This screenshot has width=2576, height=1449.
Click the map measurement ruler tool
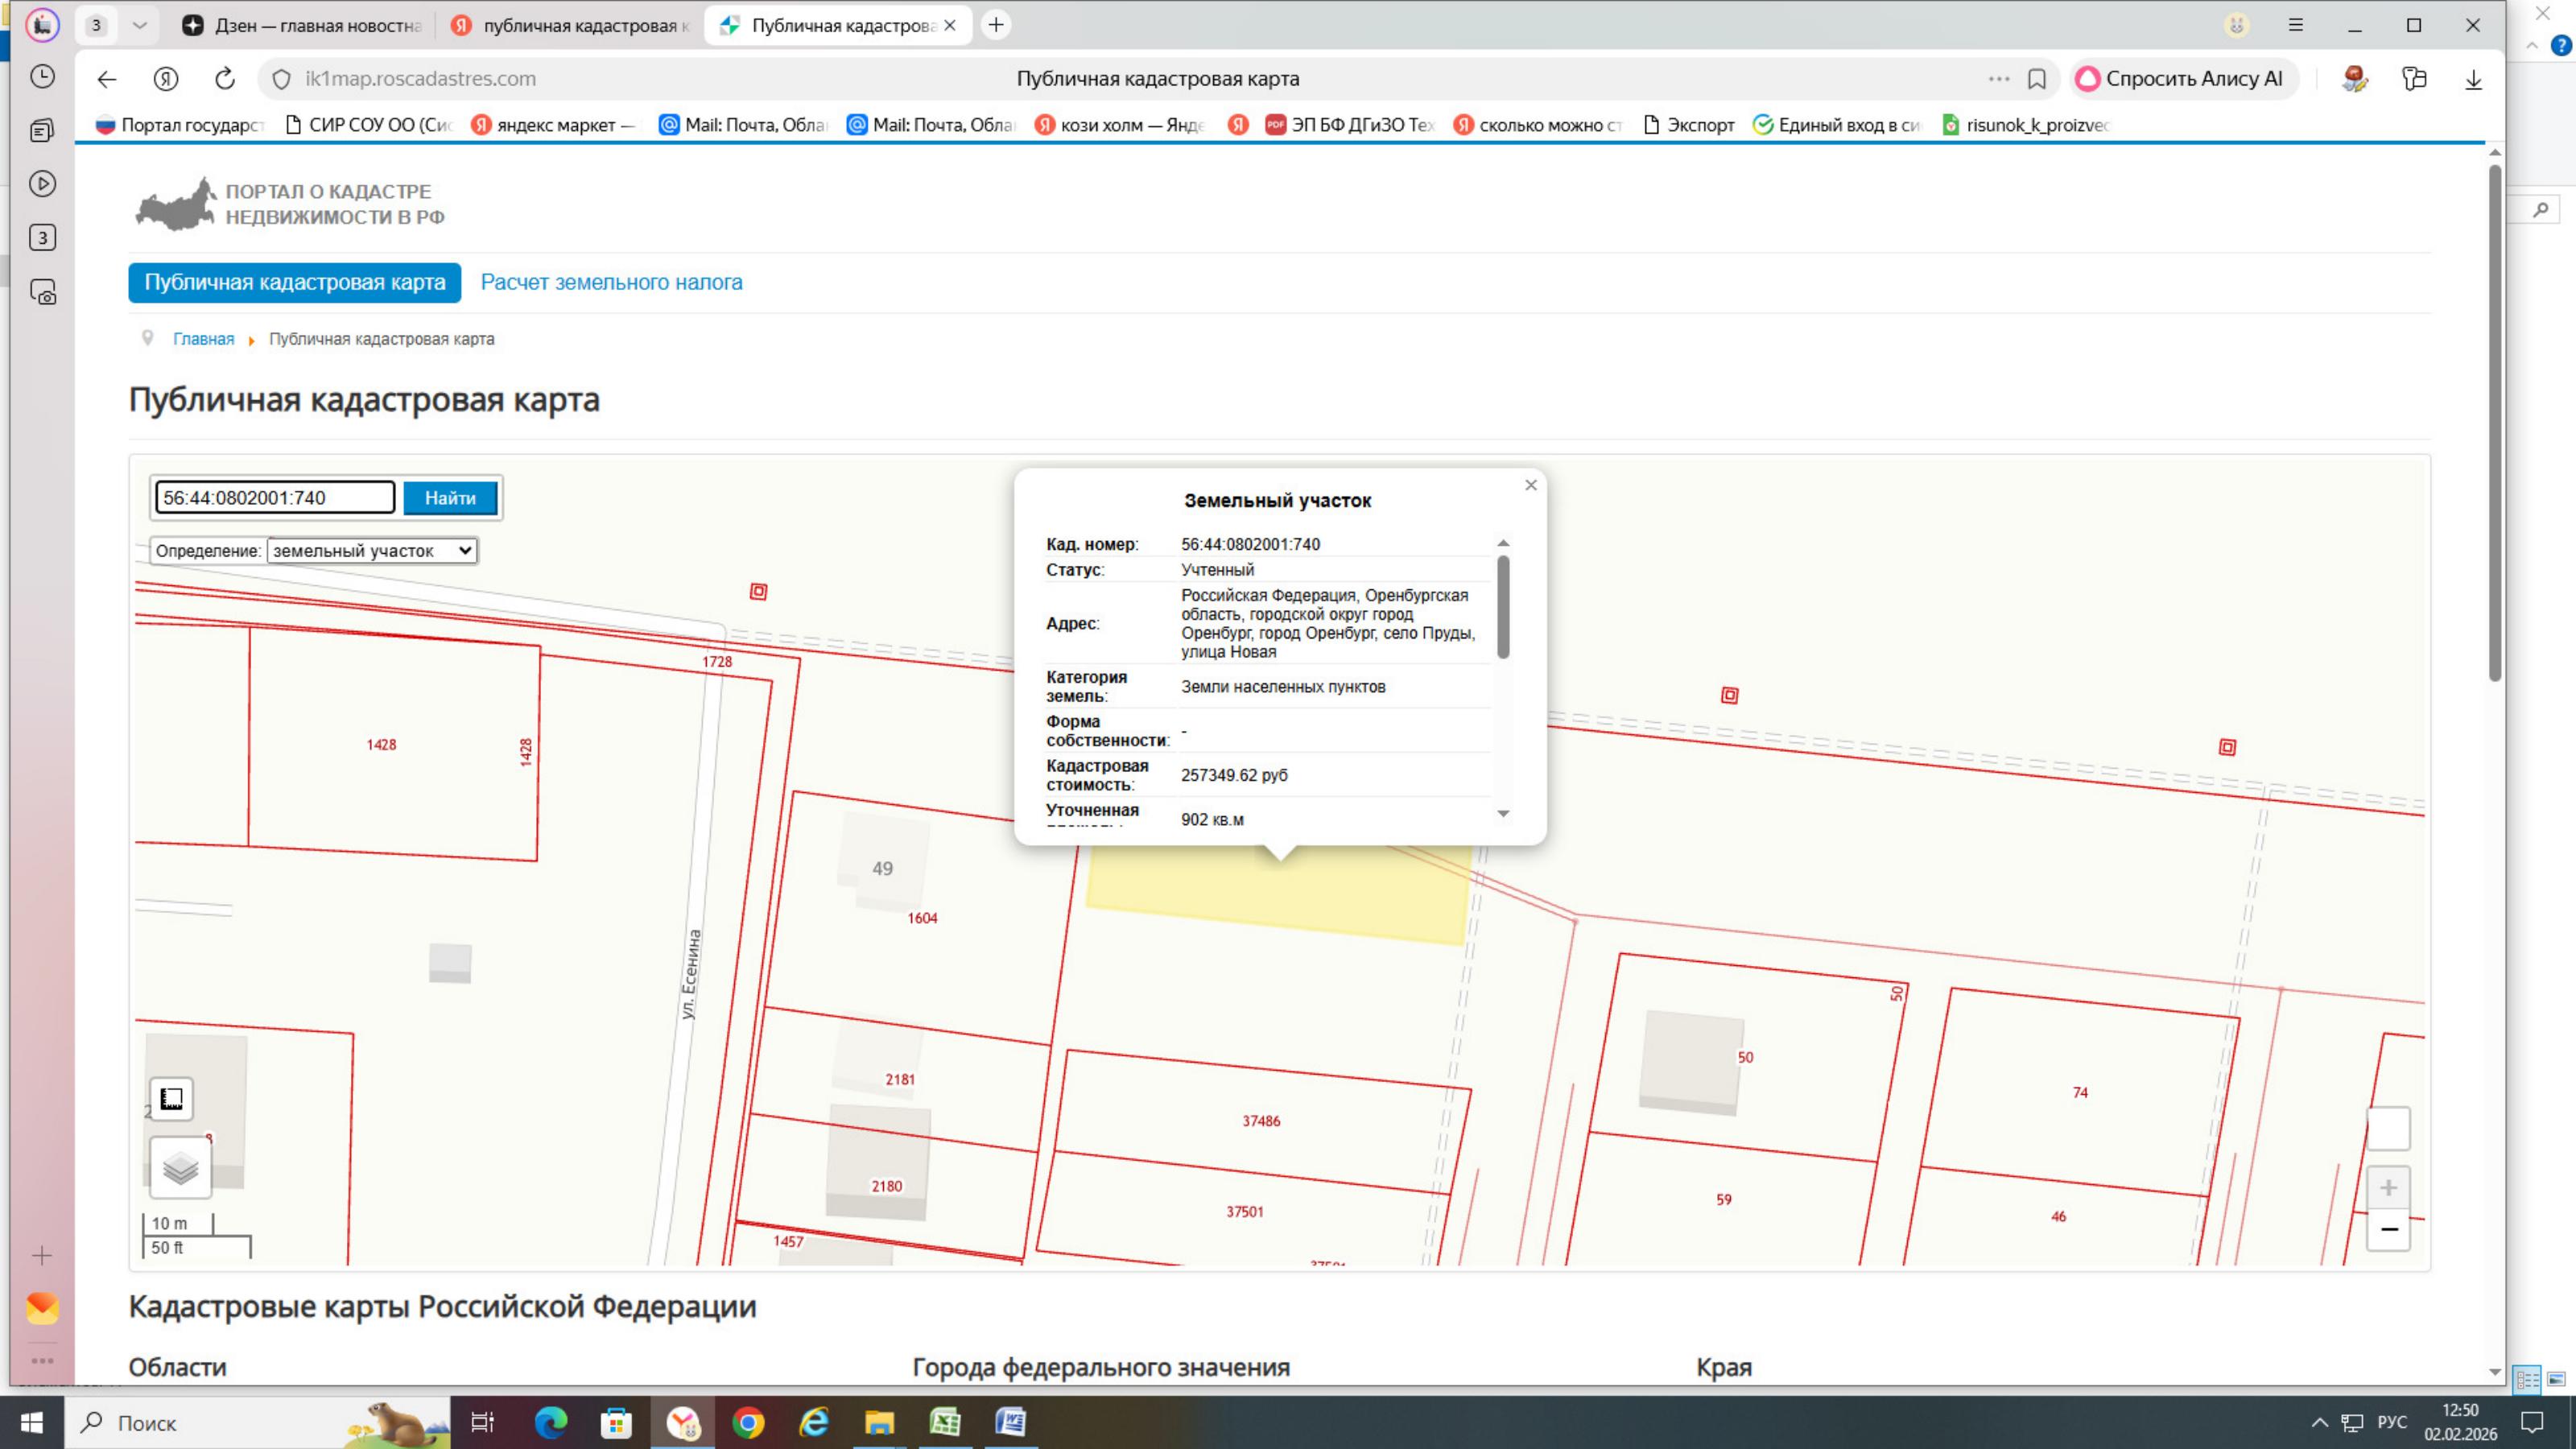[x=171, y=1099]
